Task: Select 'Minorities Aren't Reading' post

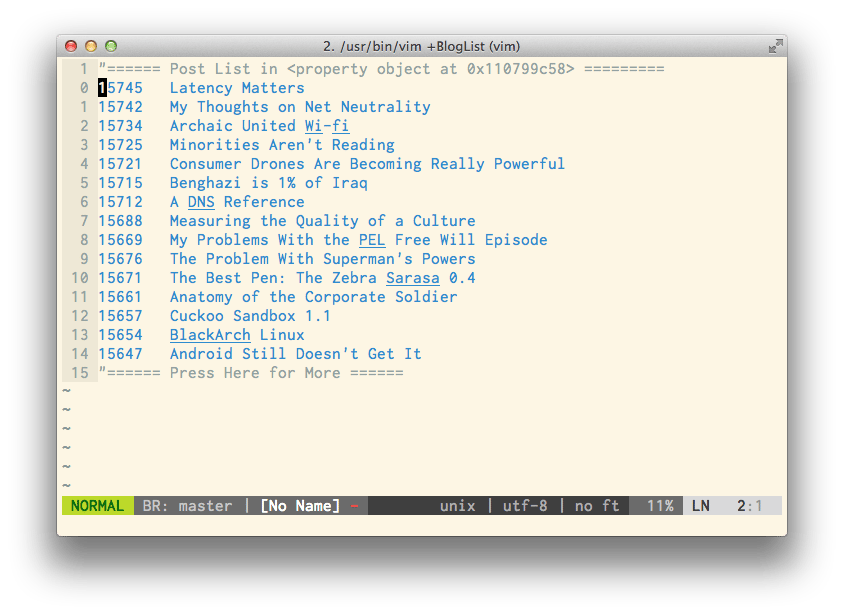Action: coord(282,145)
